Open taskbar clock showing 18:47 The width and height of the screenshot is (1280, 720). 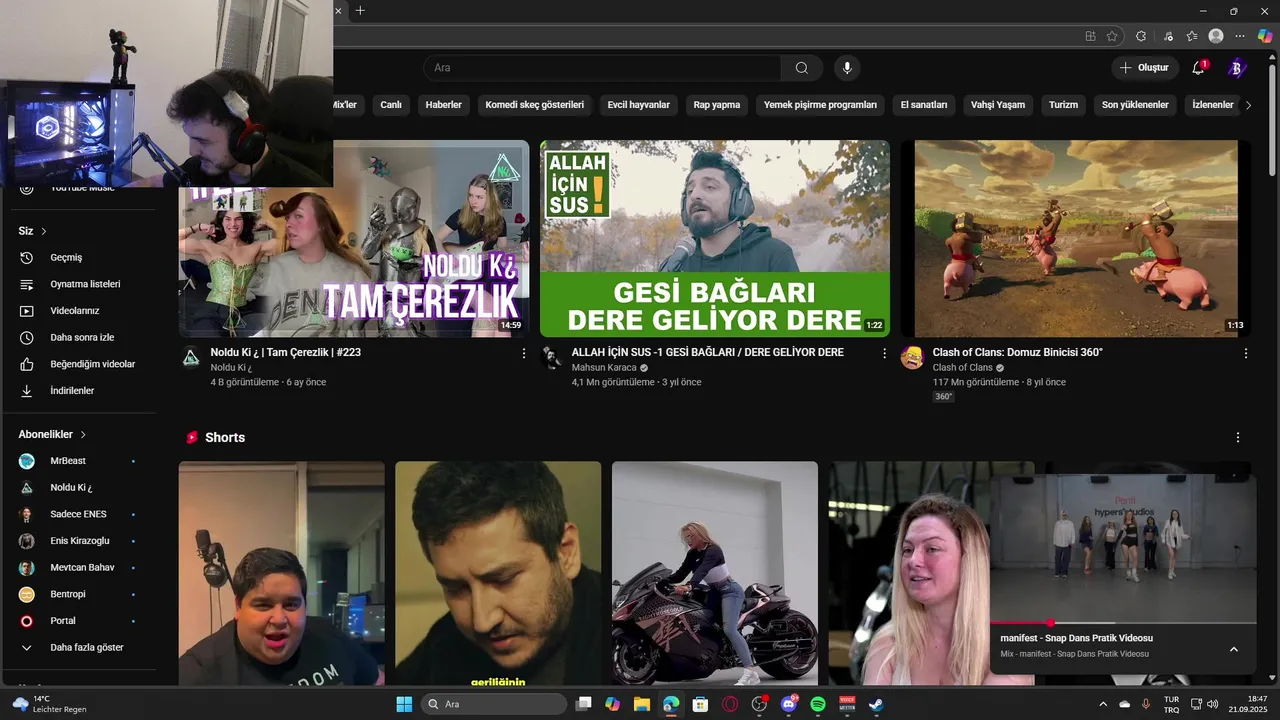(x=1249, y=704)
